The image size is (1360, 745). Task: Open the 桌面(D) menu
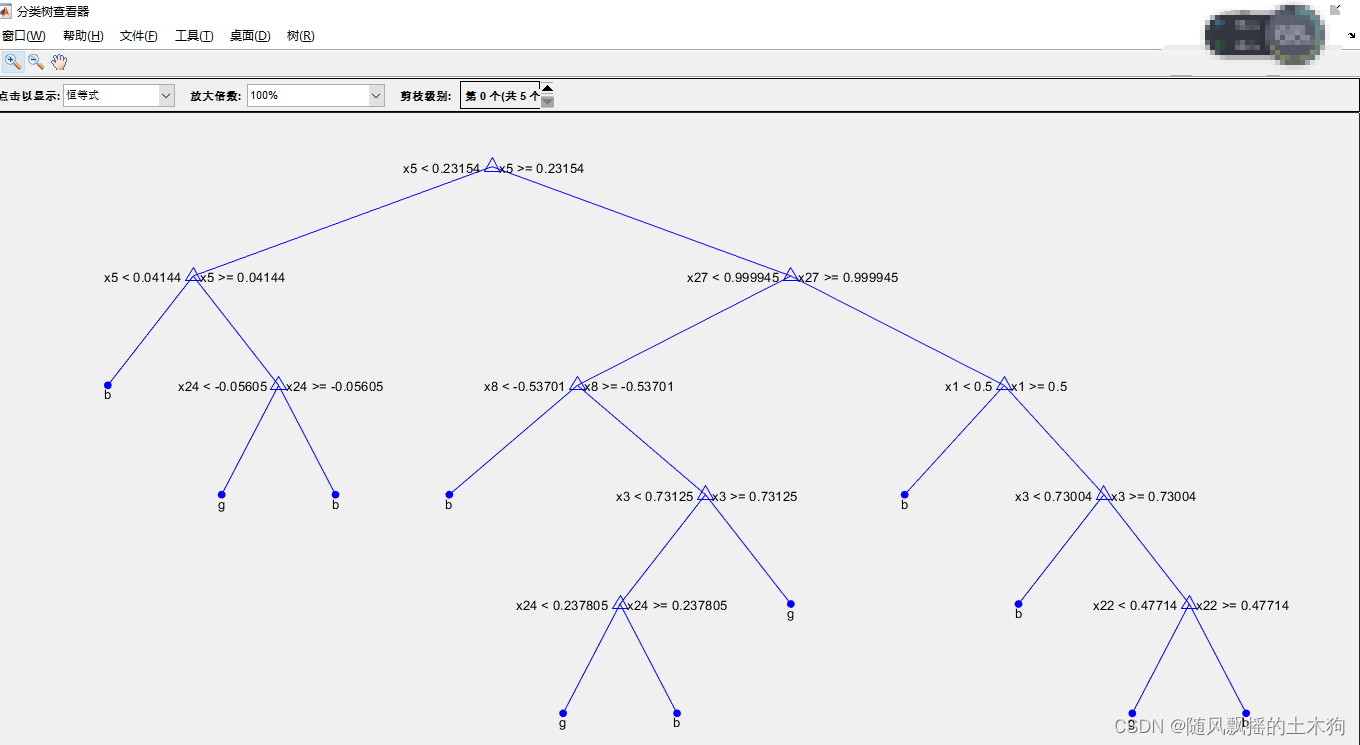pyautogui.click(x=250, y=36)
